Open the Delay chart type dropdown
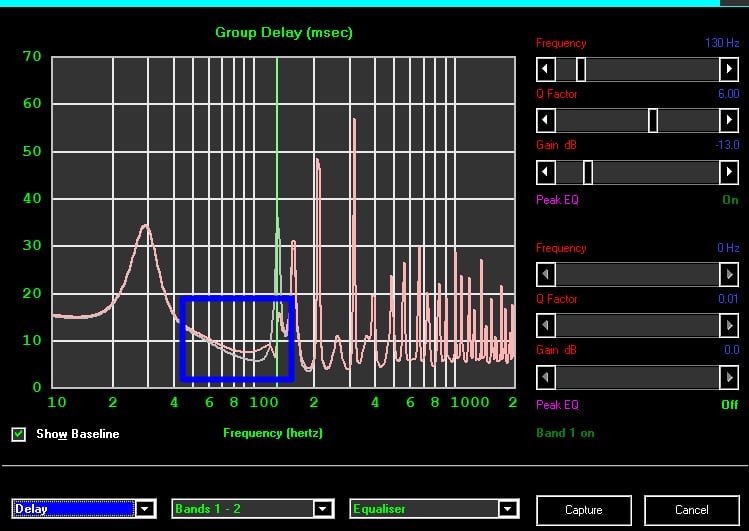The width and height of the screenshot is (749, 531). (145, 509)
